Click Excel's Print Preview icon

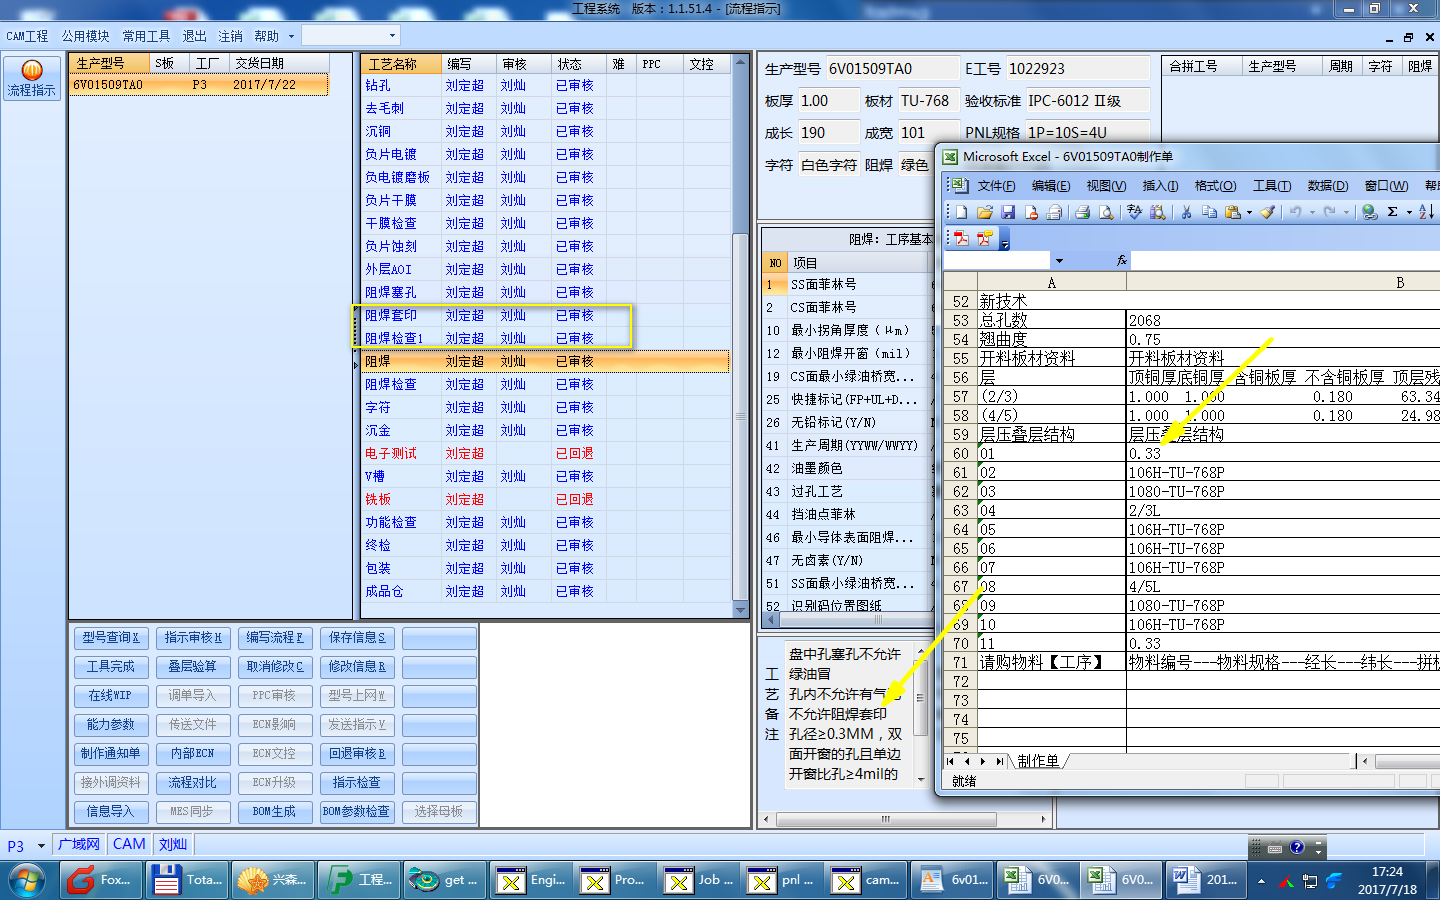pos(1106,212)
